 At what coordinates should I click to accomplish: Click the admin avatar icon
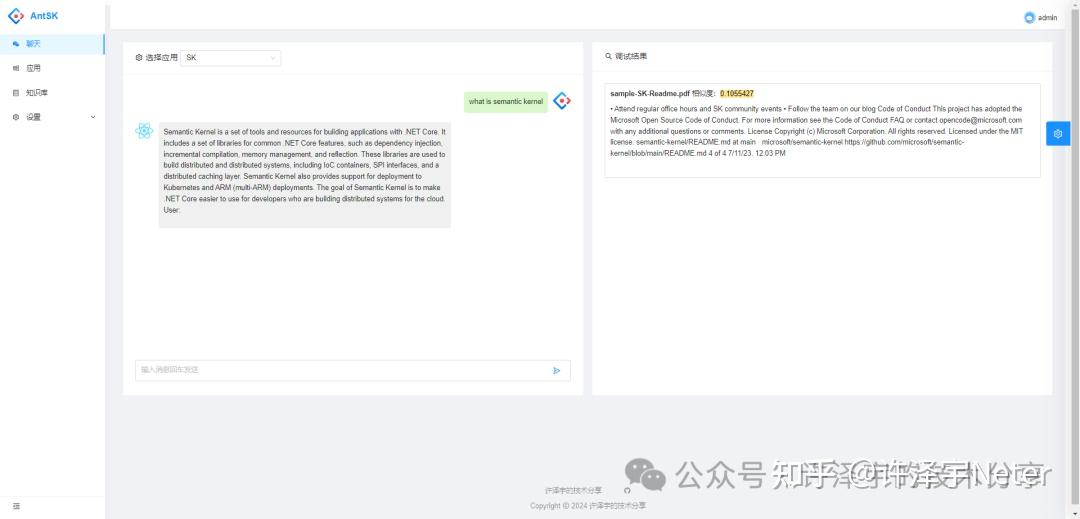point(1029,17)
